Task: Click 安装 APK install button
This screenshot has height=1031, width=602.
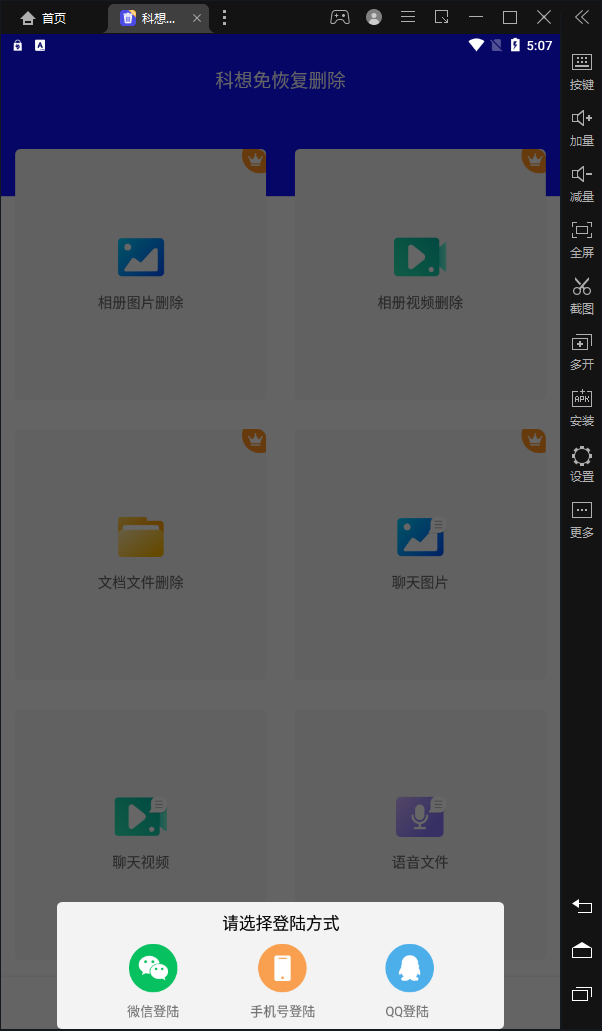Action: point(582,408)
